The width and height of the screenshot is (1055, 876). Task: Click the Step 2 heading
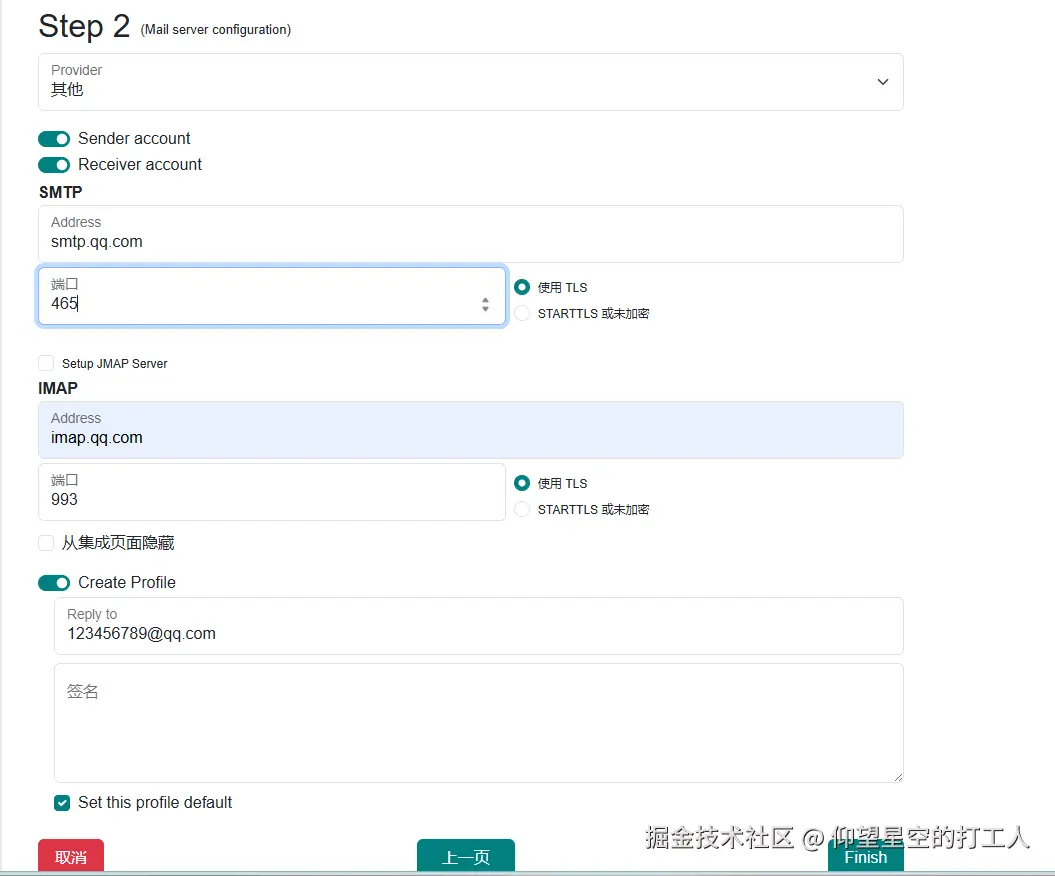click(84, 27)
